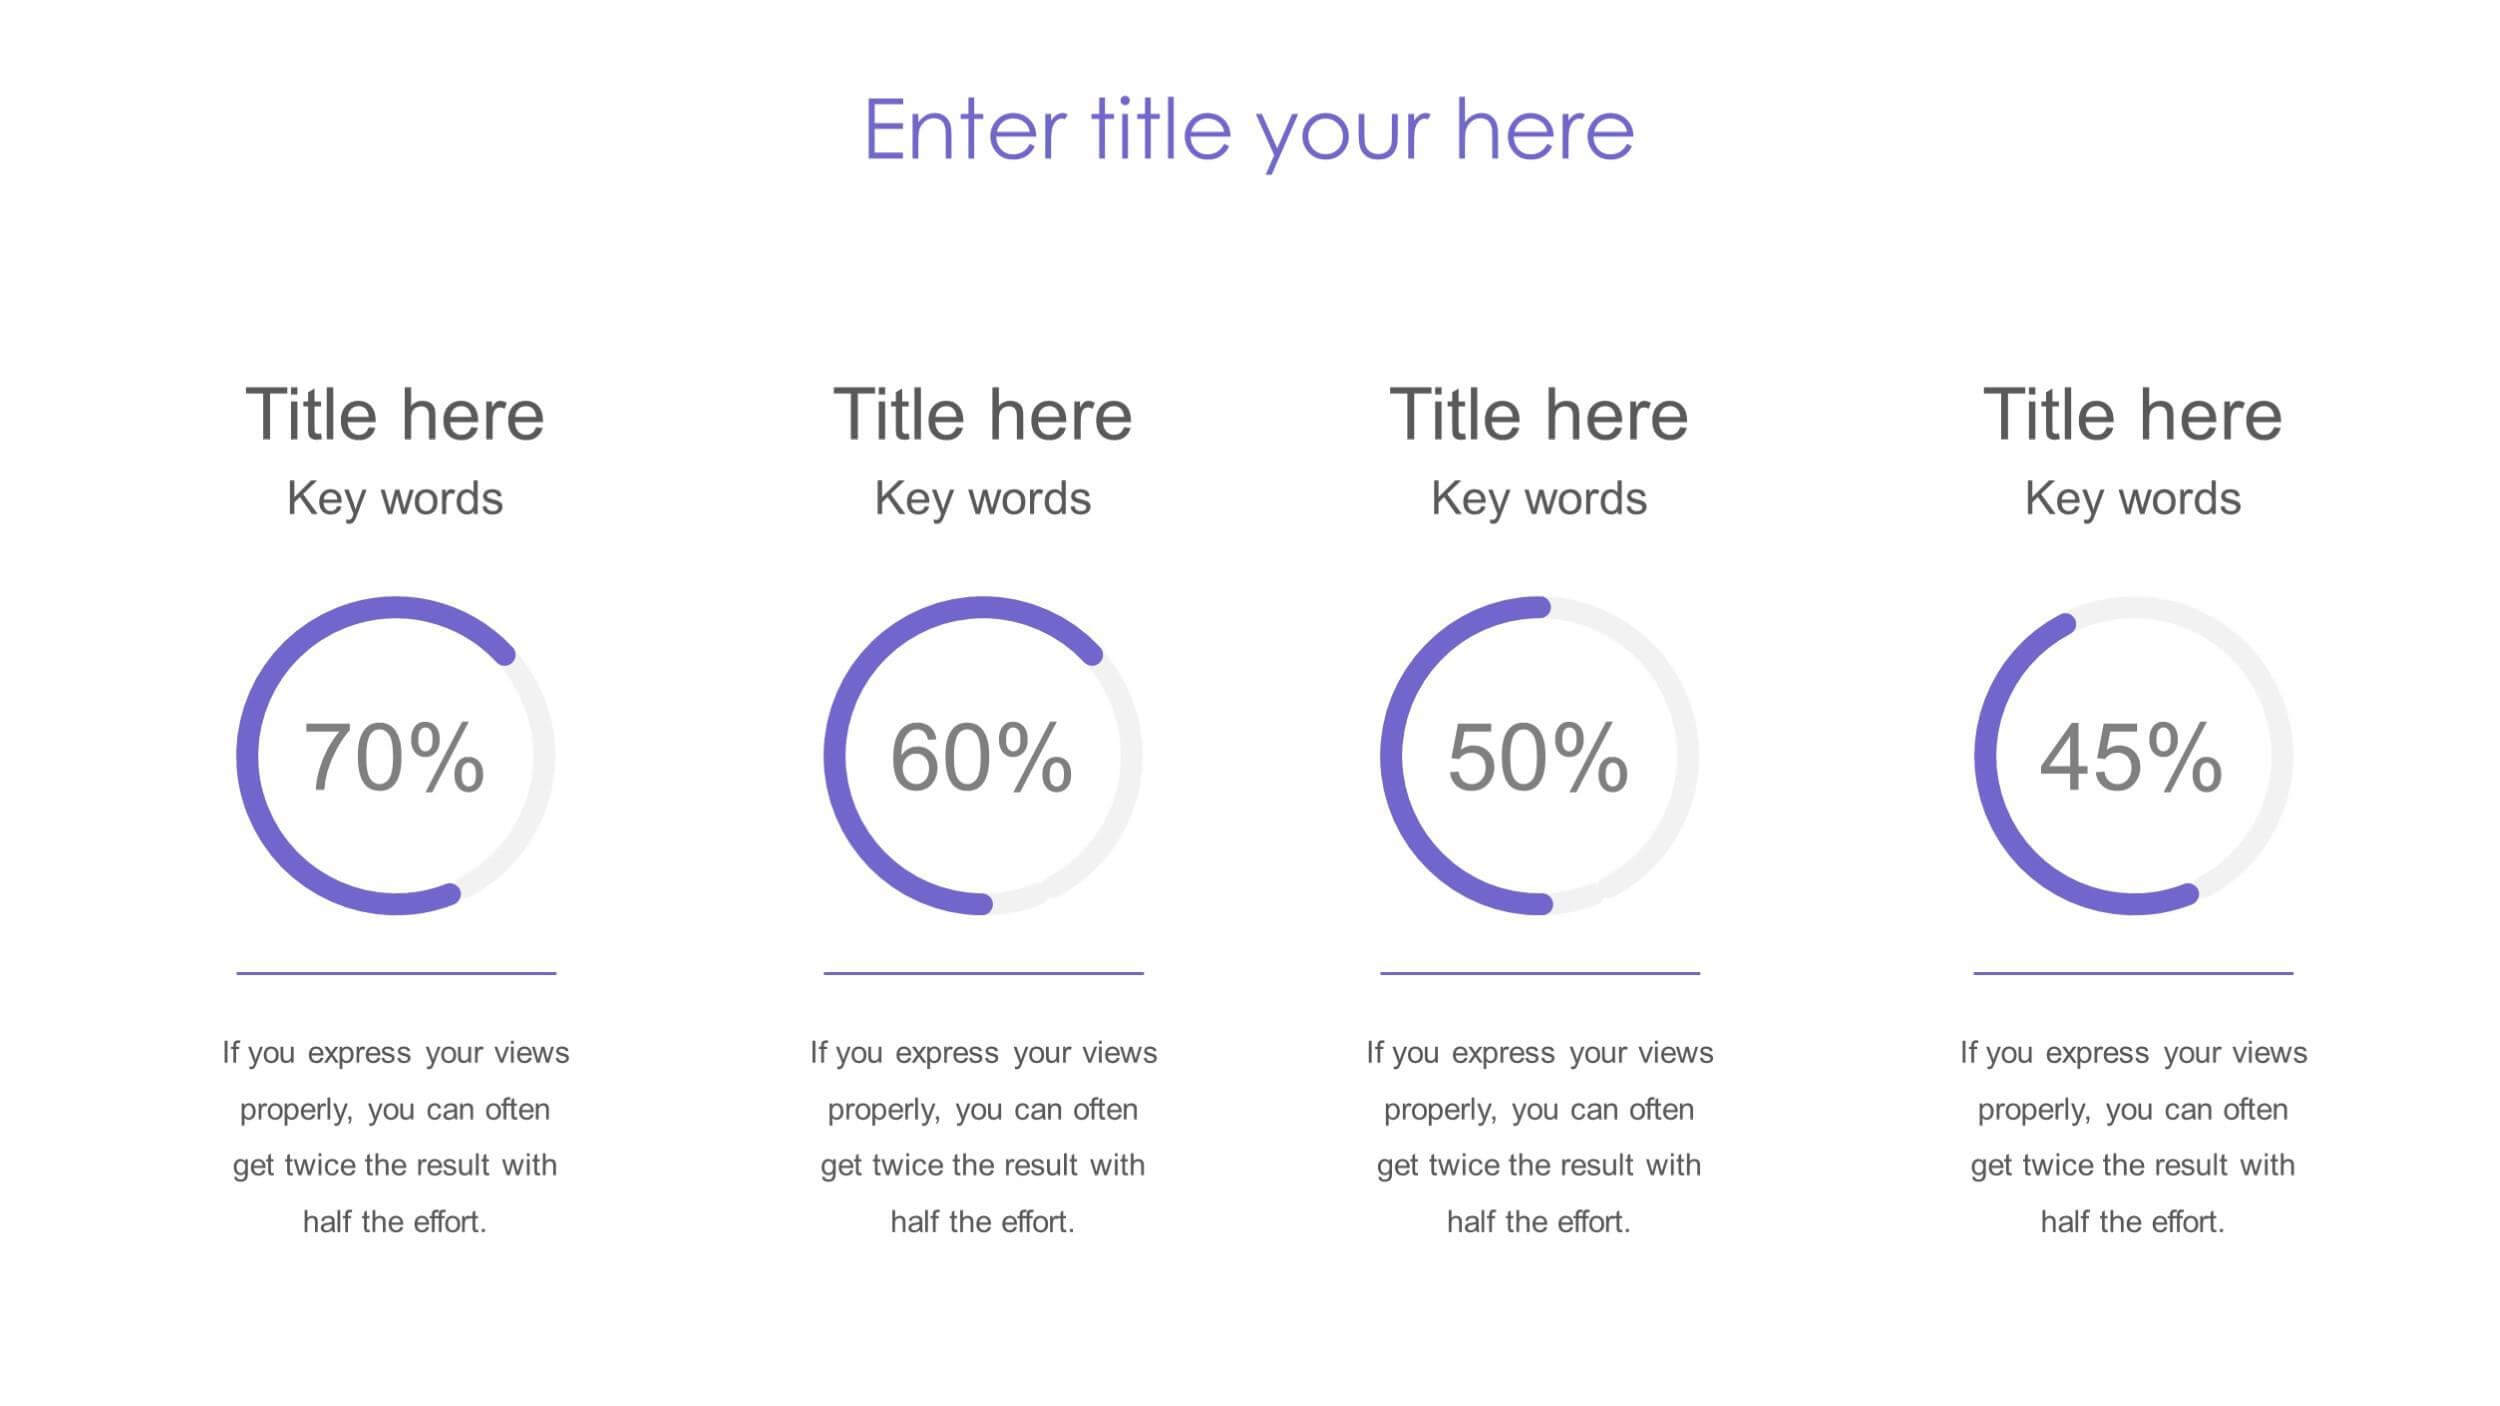Screen dimensions: 2500x1406
Task: Select the 70% percentage text
Action: [394, 758]
